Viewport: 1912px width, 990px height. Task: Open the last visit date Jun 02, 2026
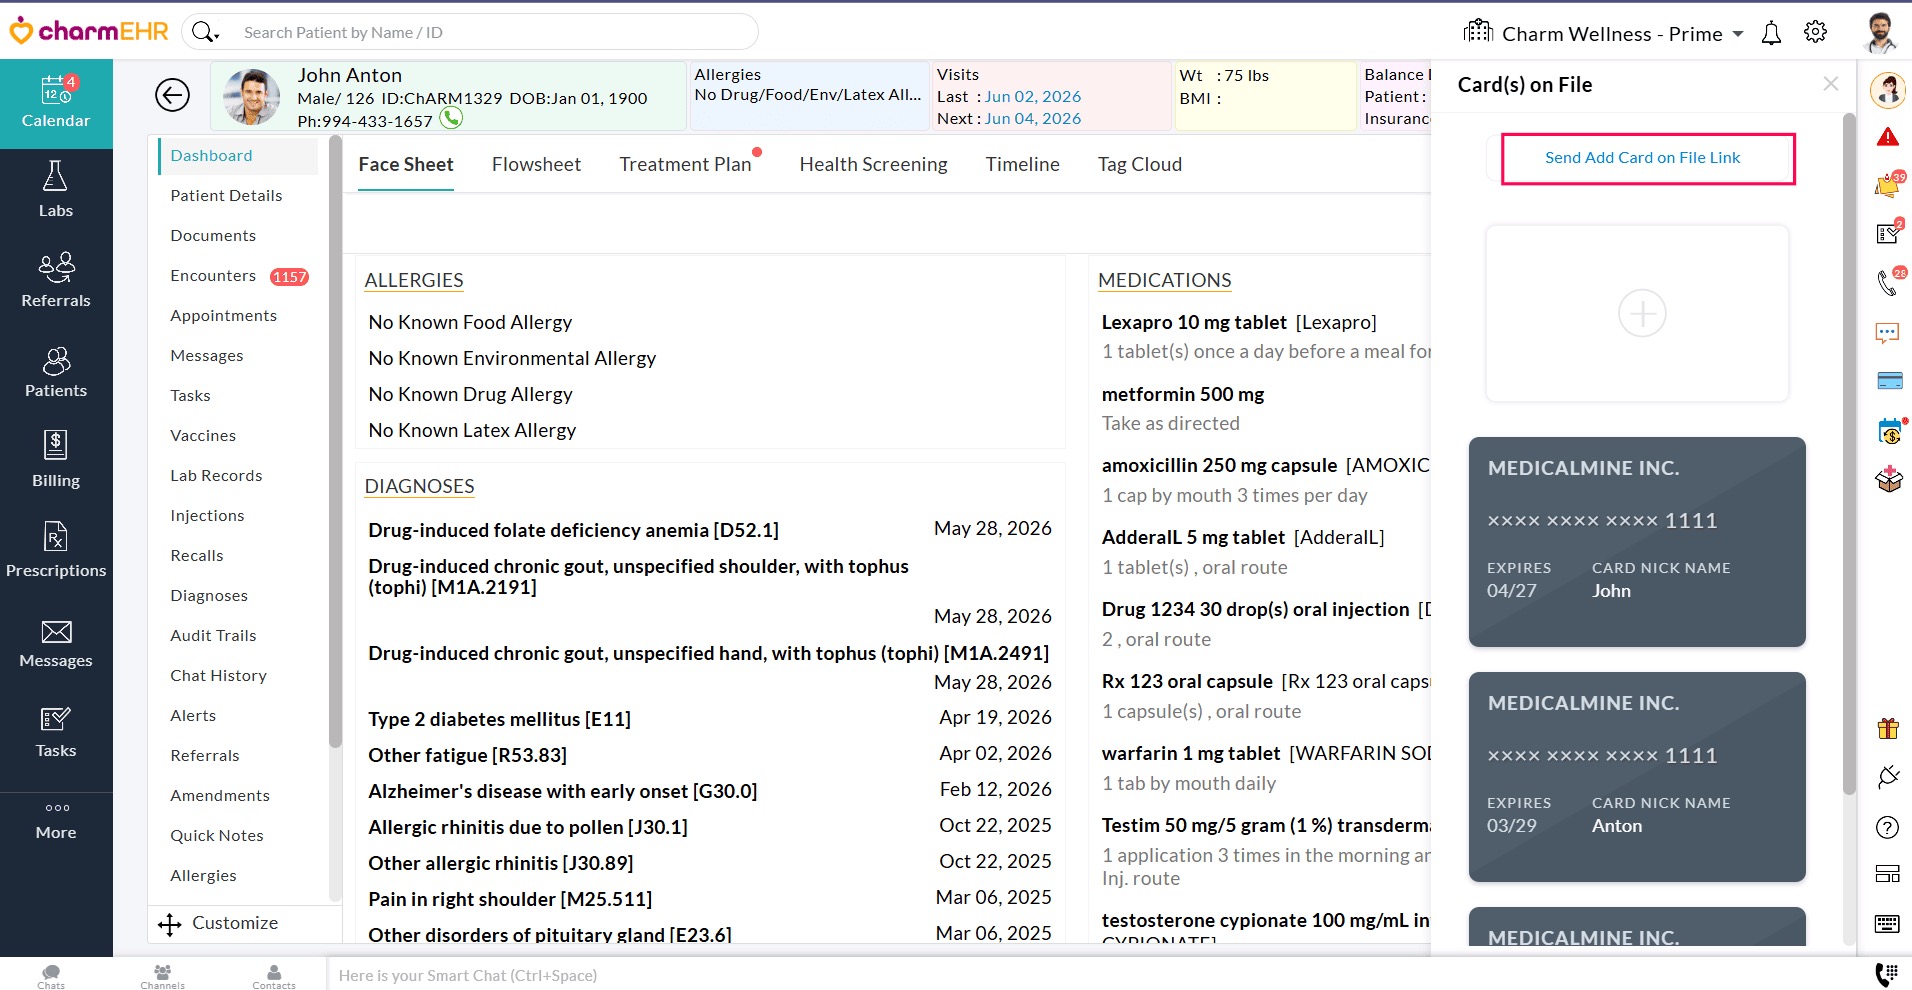(x=1033, y=96)
